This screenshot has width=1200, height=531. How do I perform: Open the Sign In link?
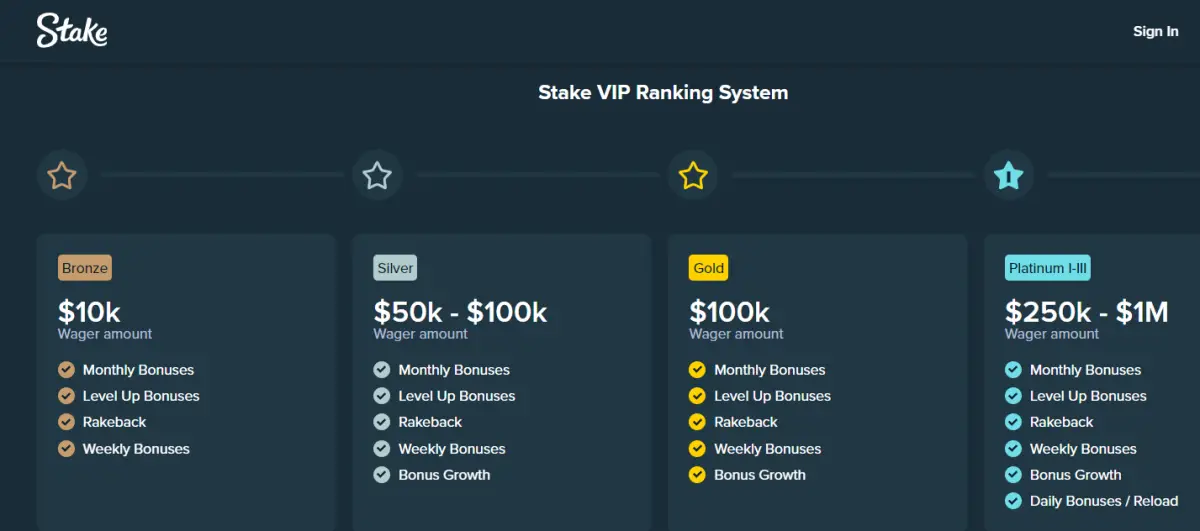coord(1155,31)
